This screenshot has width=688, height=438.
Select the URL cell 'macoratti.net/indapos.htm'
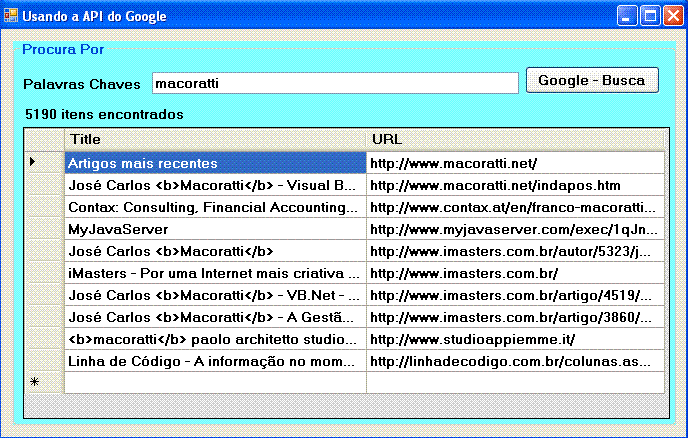click(515, 185)
